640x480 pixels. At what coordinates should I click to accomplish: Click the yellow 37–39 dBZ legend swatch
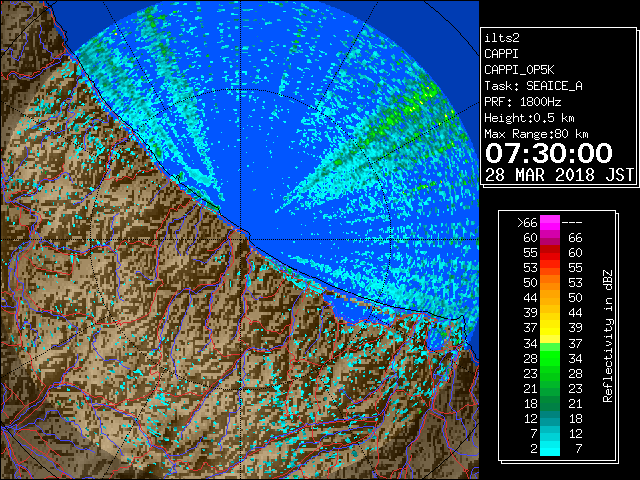point(549,328)
